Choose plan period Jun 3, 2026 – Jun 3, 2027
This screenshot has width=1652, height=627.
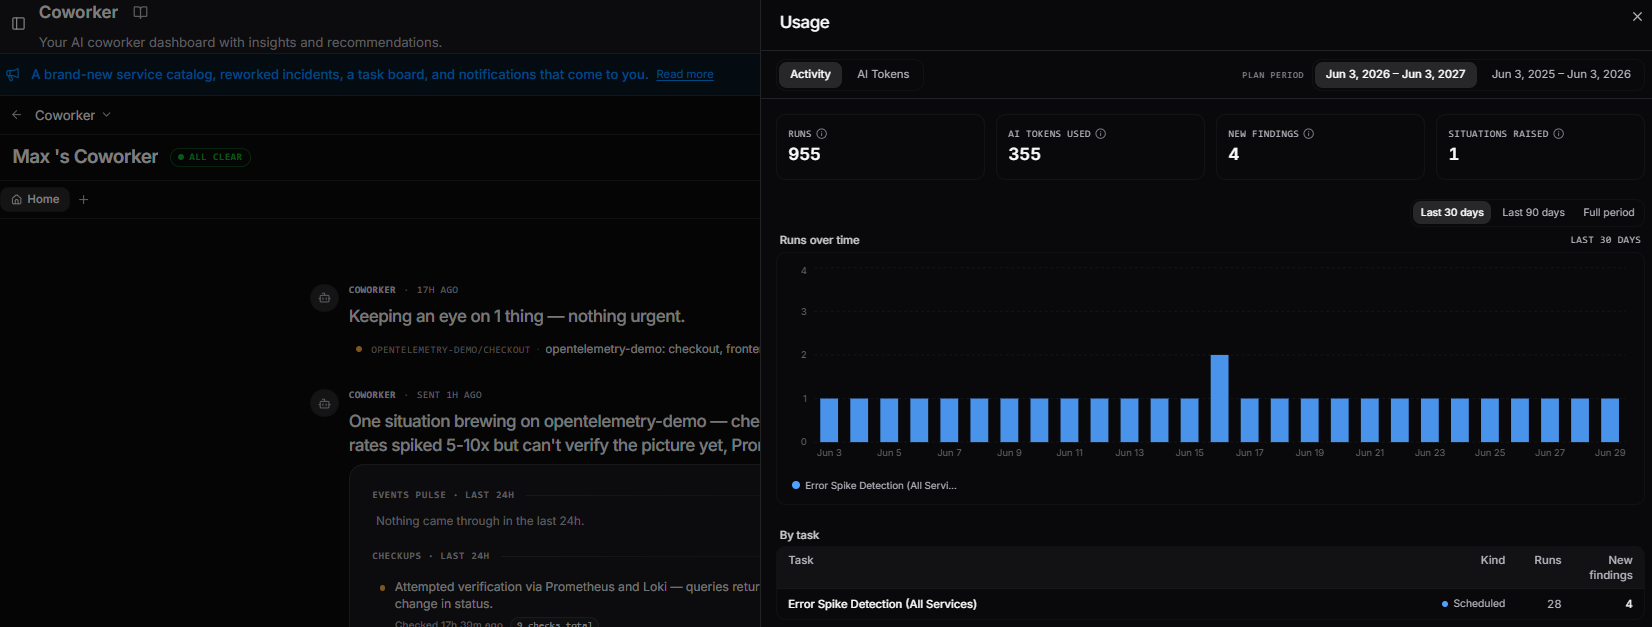1395,74
